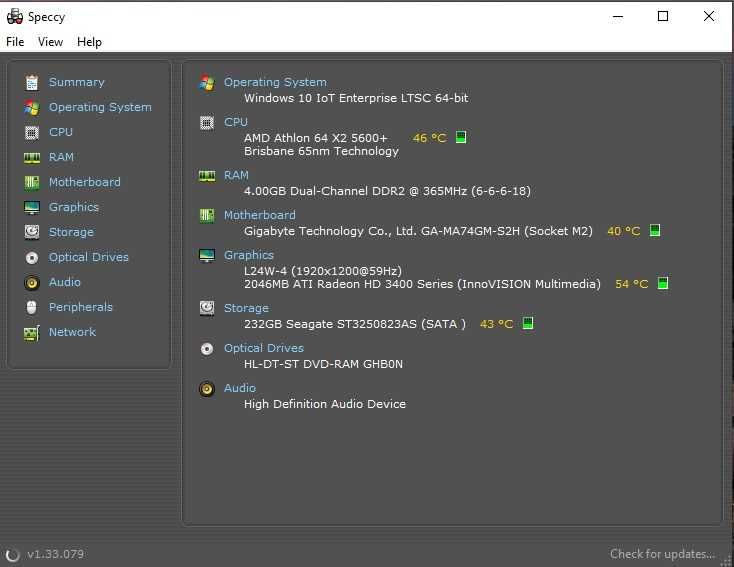Open the View menu
This screenshot has height=567, width=734.
[x=50, y=42]
